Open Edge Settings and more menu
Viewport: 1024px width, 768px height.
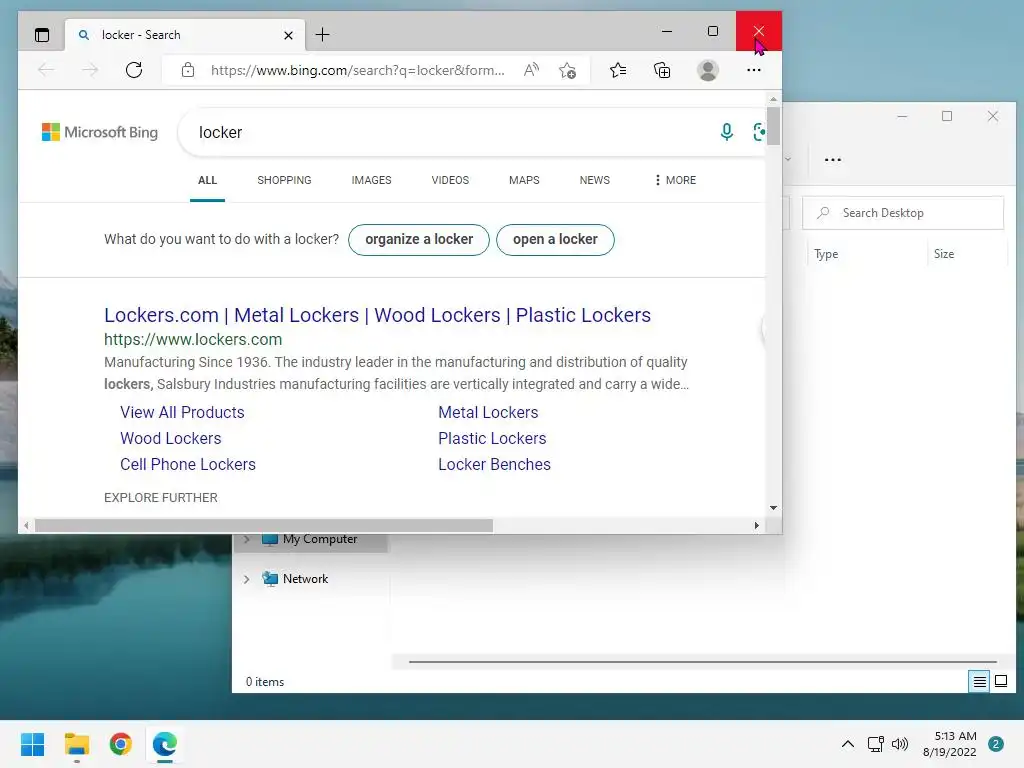click(754, 70)
